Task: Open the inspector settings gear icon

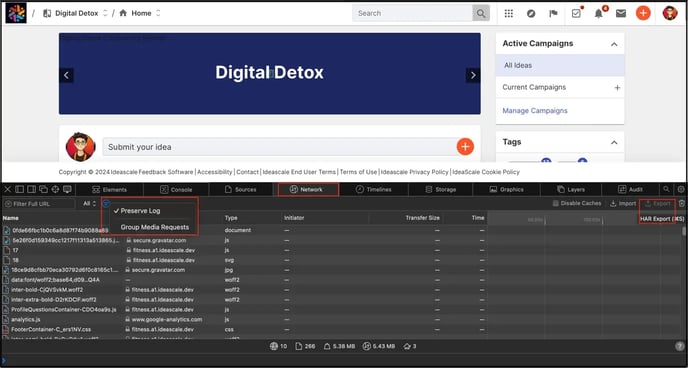Action: click(x=681, y=189)
